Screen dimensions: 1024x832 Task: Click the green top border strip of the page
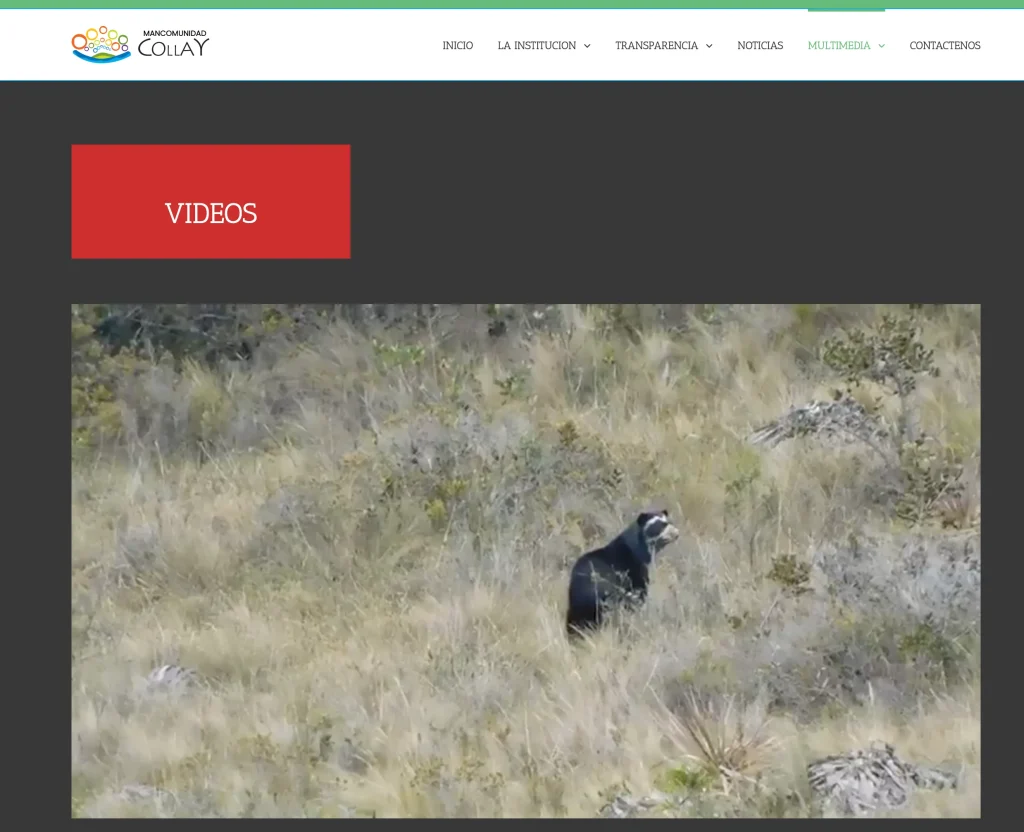(512, 3)
